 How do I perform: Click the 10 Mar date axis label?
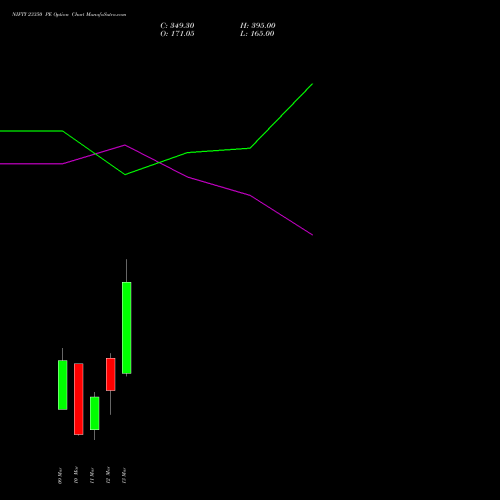tap(76, 475)
